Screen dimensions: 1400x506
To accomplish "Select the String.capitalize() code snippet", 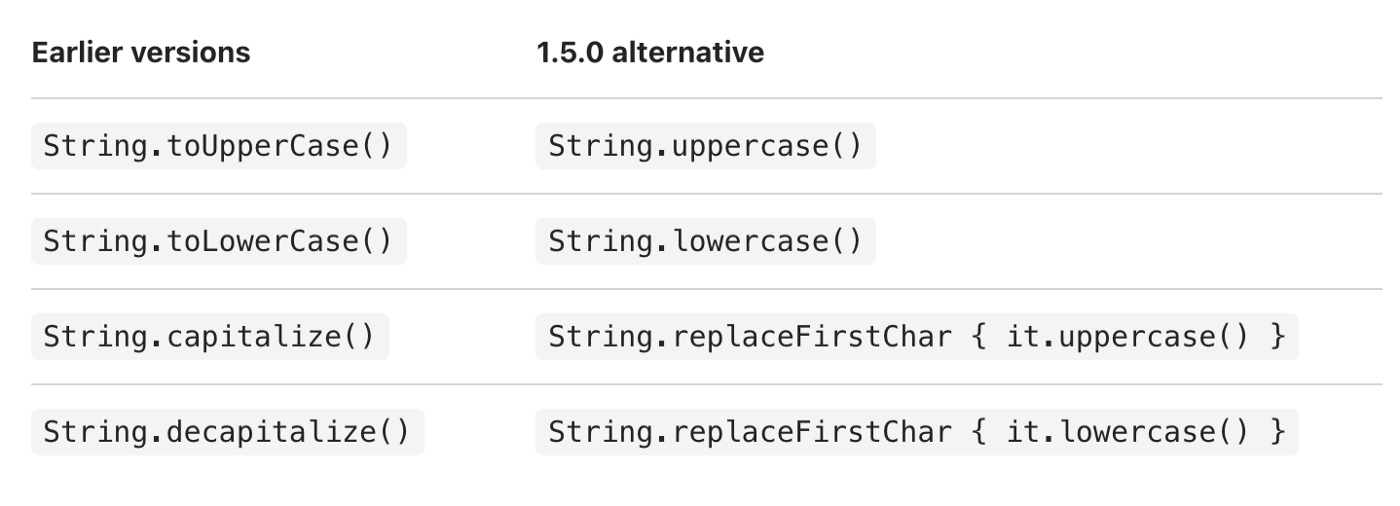I will point(209,337).
